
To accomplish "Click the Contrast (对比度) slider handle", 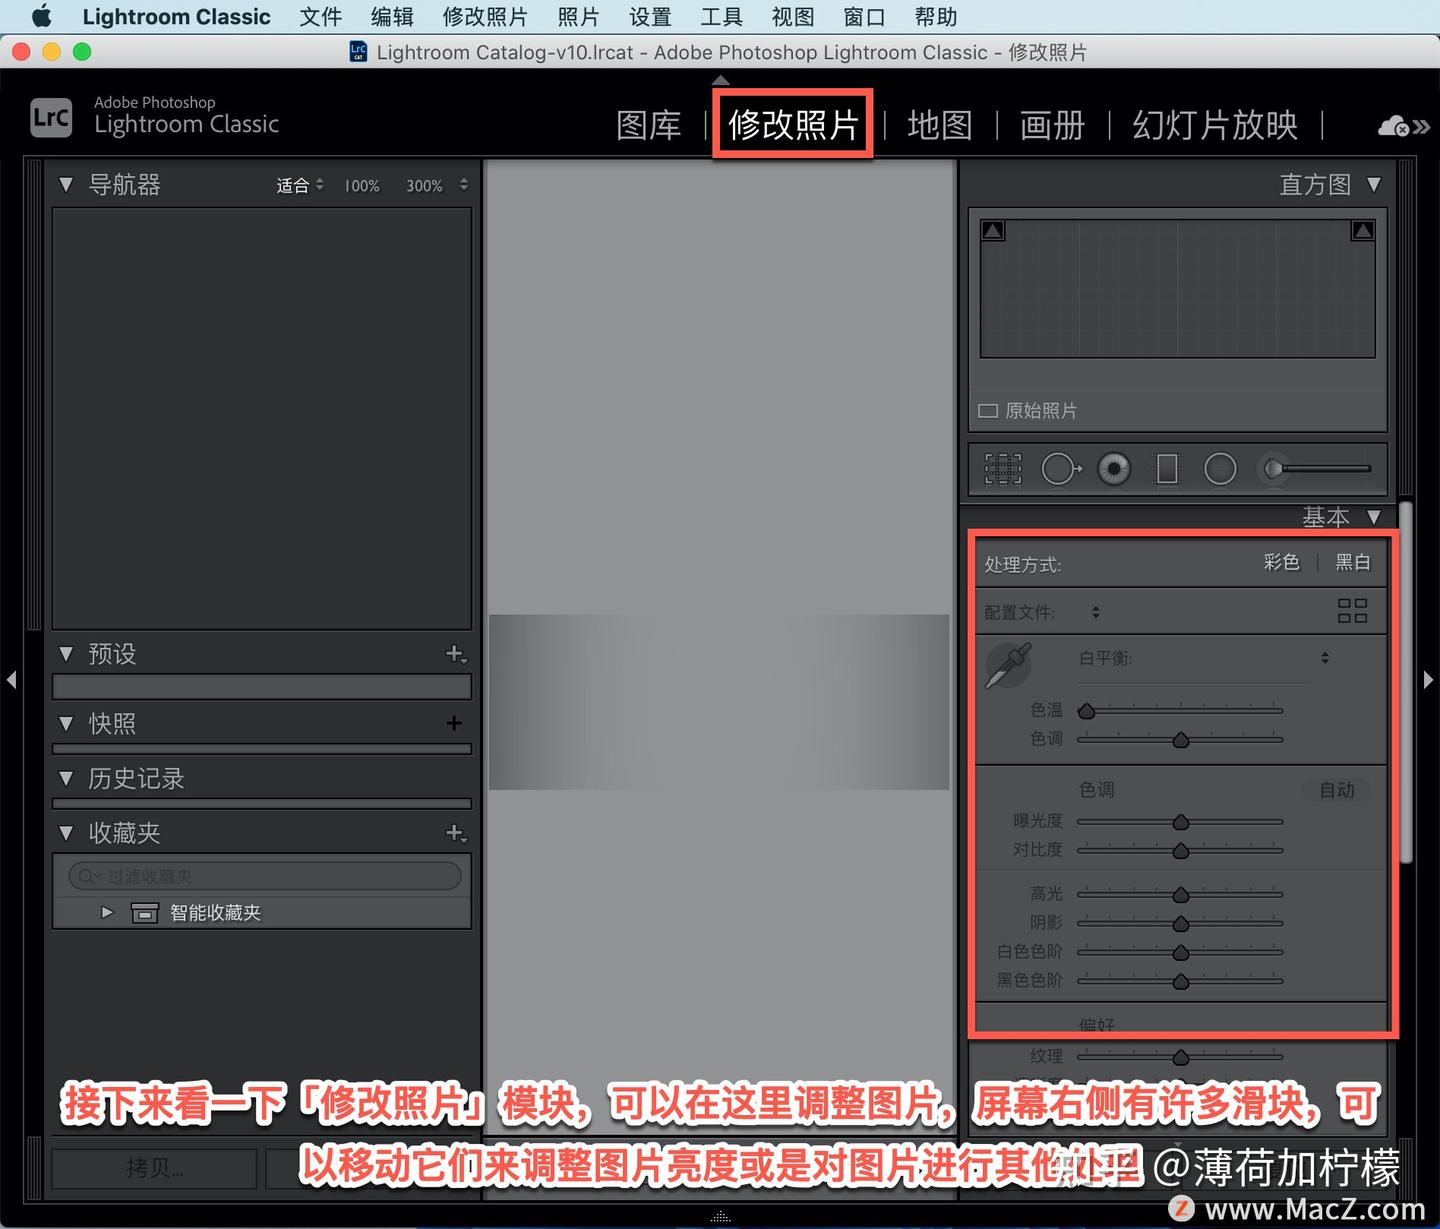I will tap(1181, 851).
